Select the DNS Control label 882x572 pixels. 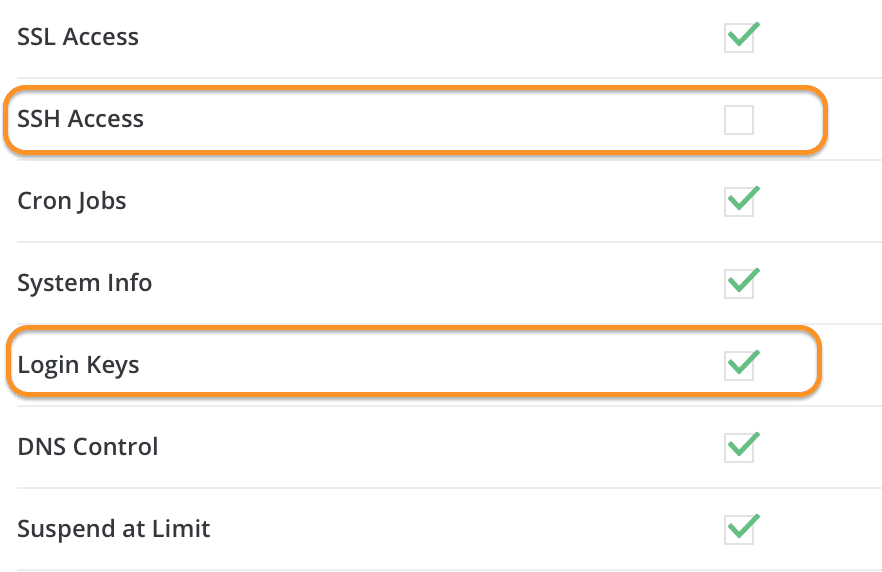click(88, 447)
